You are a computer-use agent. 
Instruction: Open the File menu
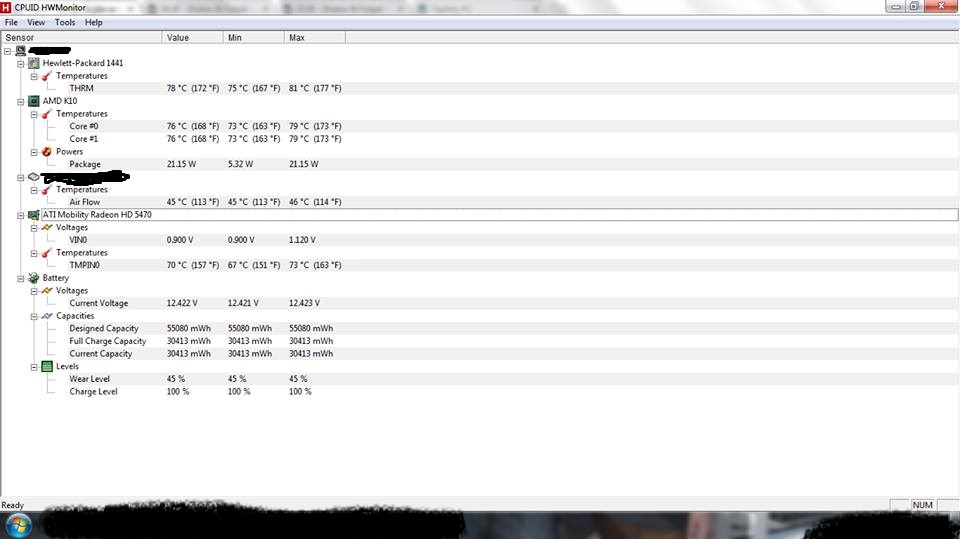coord(11,23)
